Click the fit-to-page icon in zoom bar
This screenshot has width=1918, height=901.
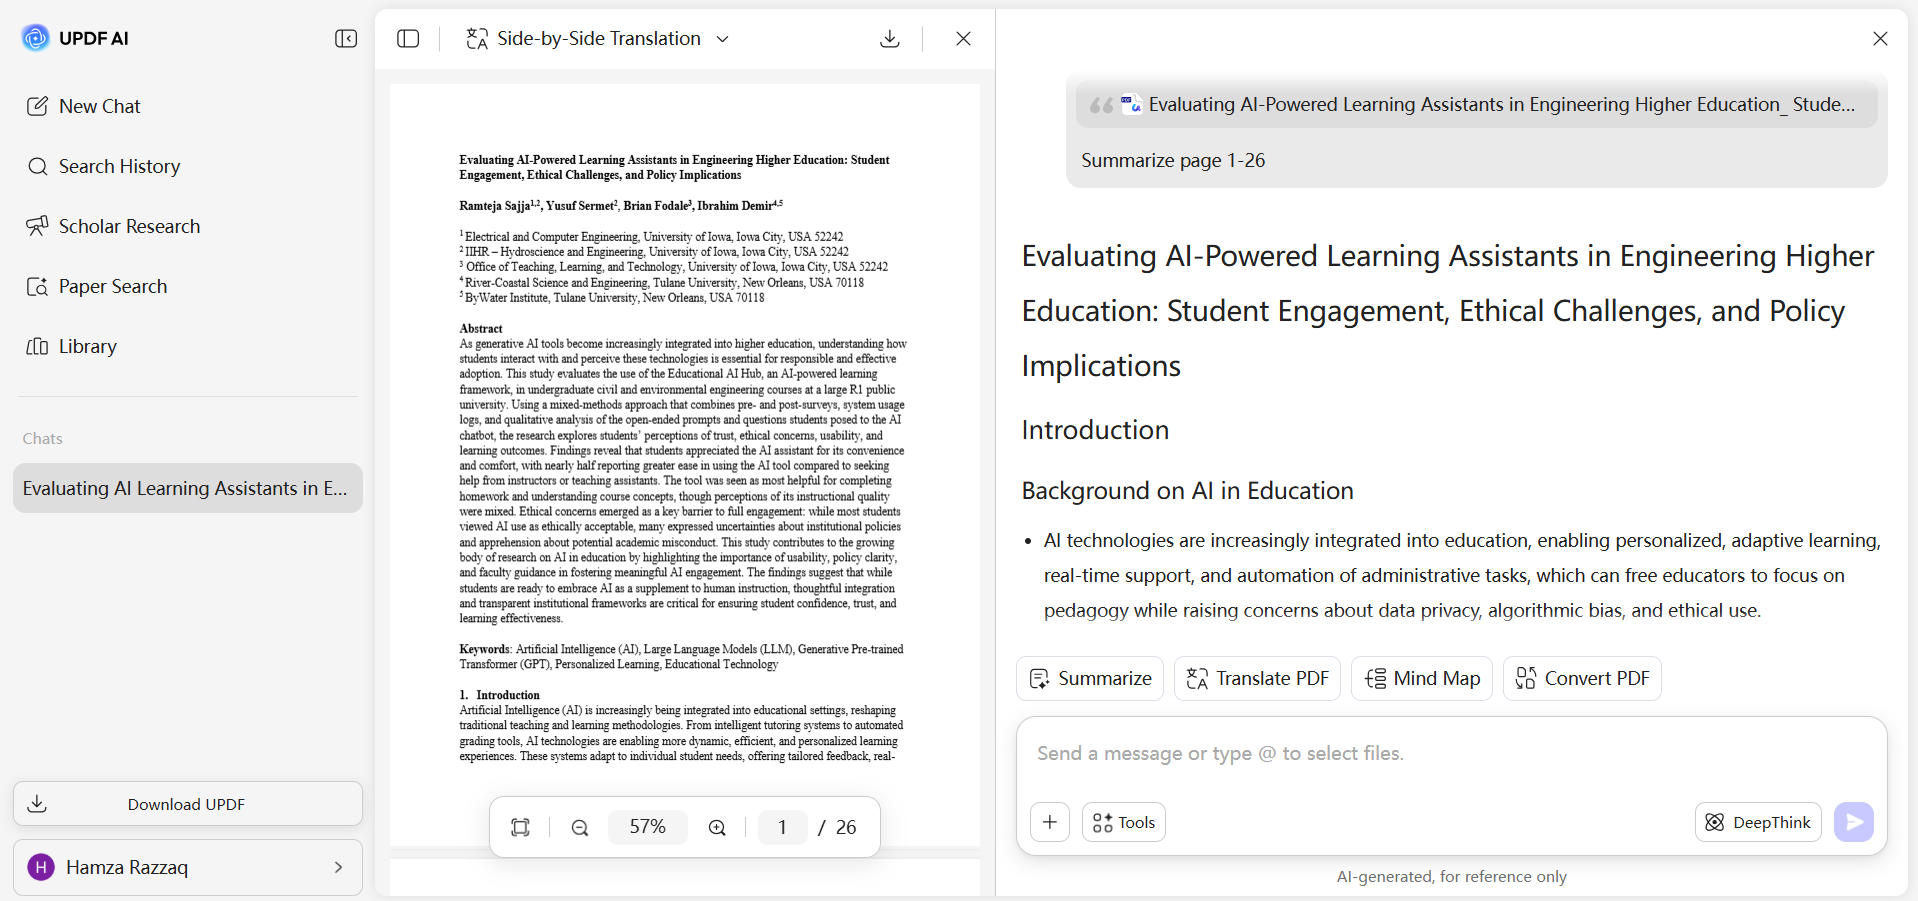tap(520, 827)
